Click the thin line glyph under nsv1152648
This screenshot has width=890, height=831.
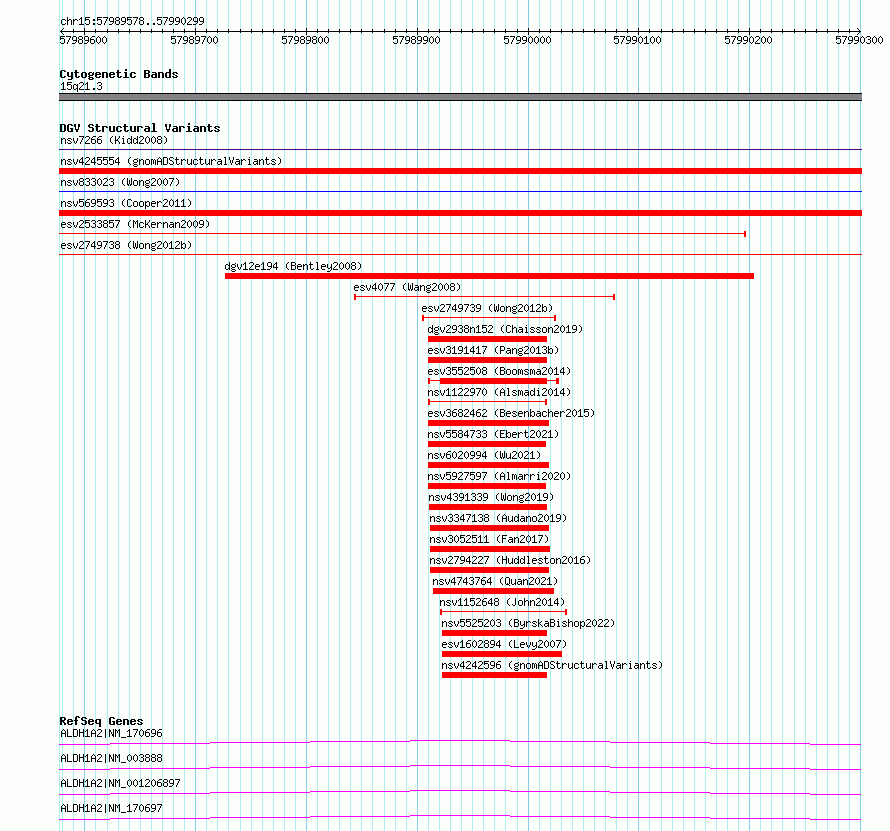point(503,612)
